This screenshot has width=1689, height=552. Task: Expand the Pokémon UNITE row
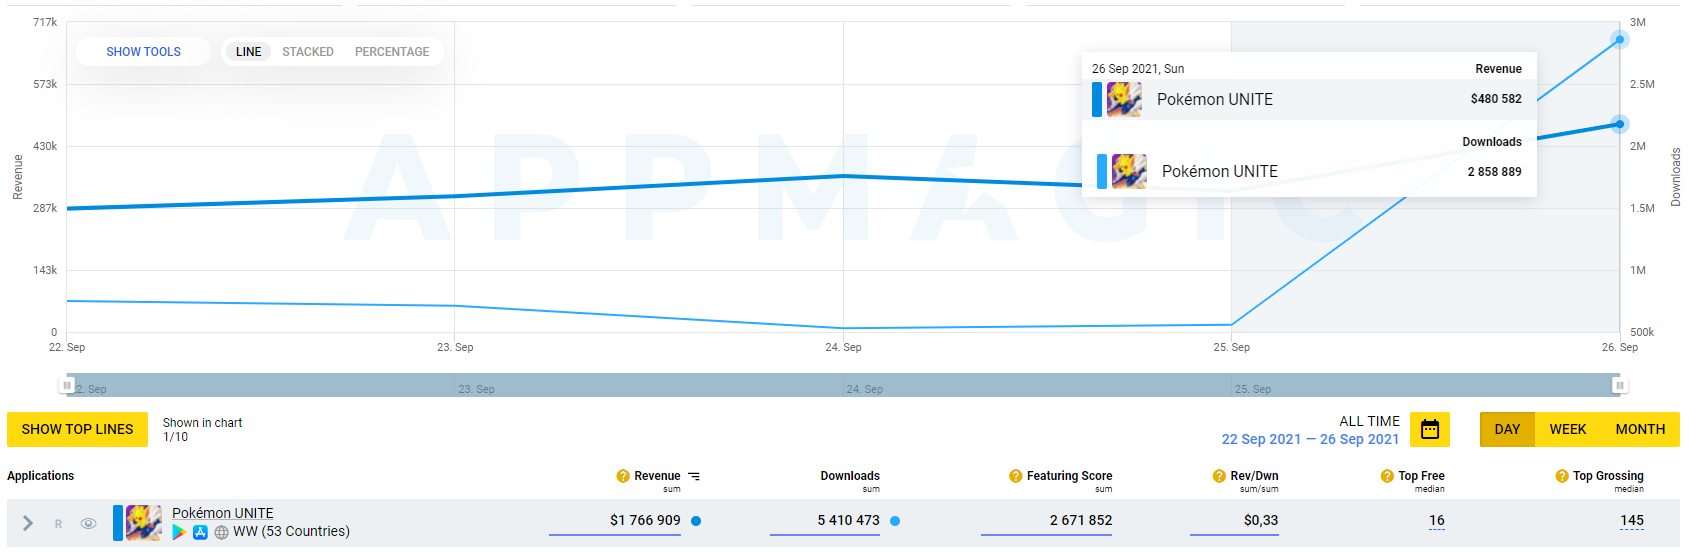click(28, 523)
